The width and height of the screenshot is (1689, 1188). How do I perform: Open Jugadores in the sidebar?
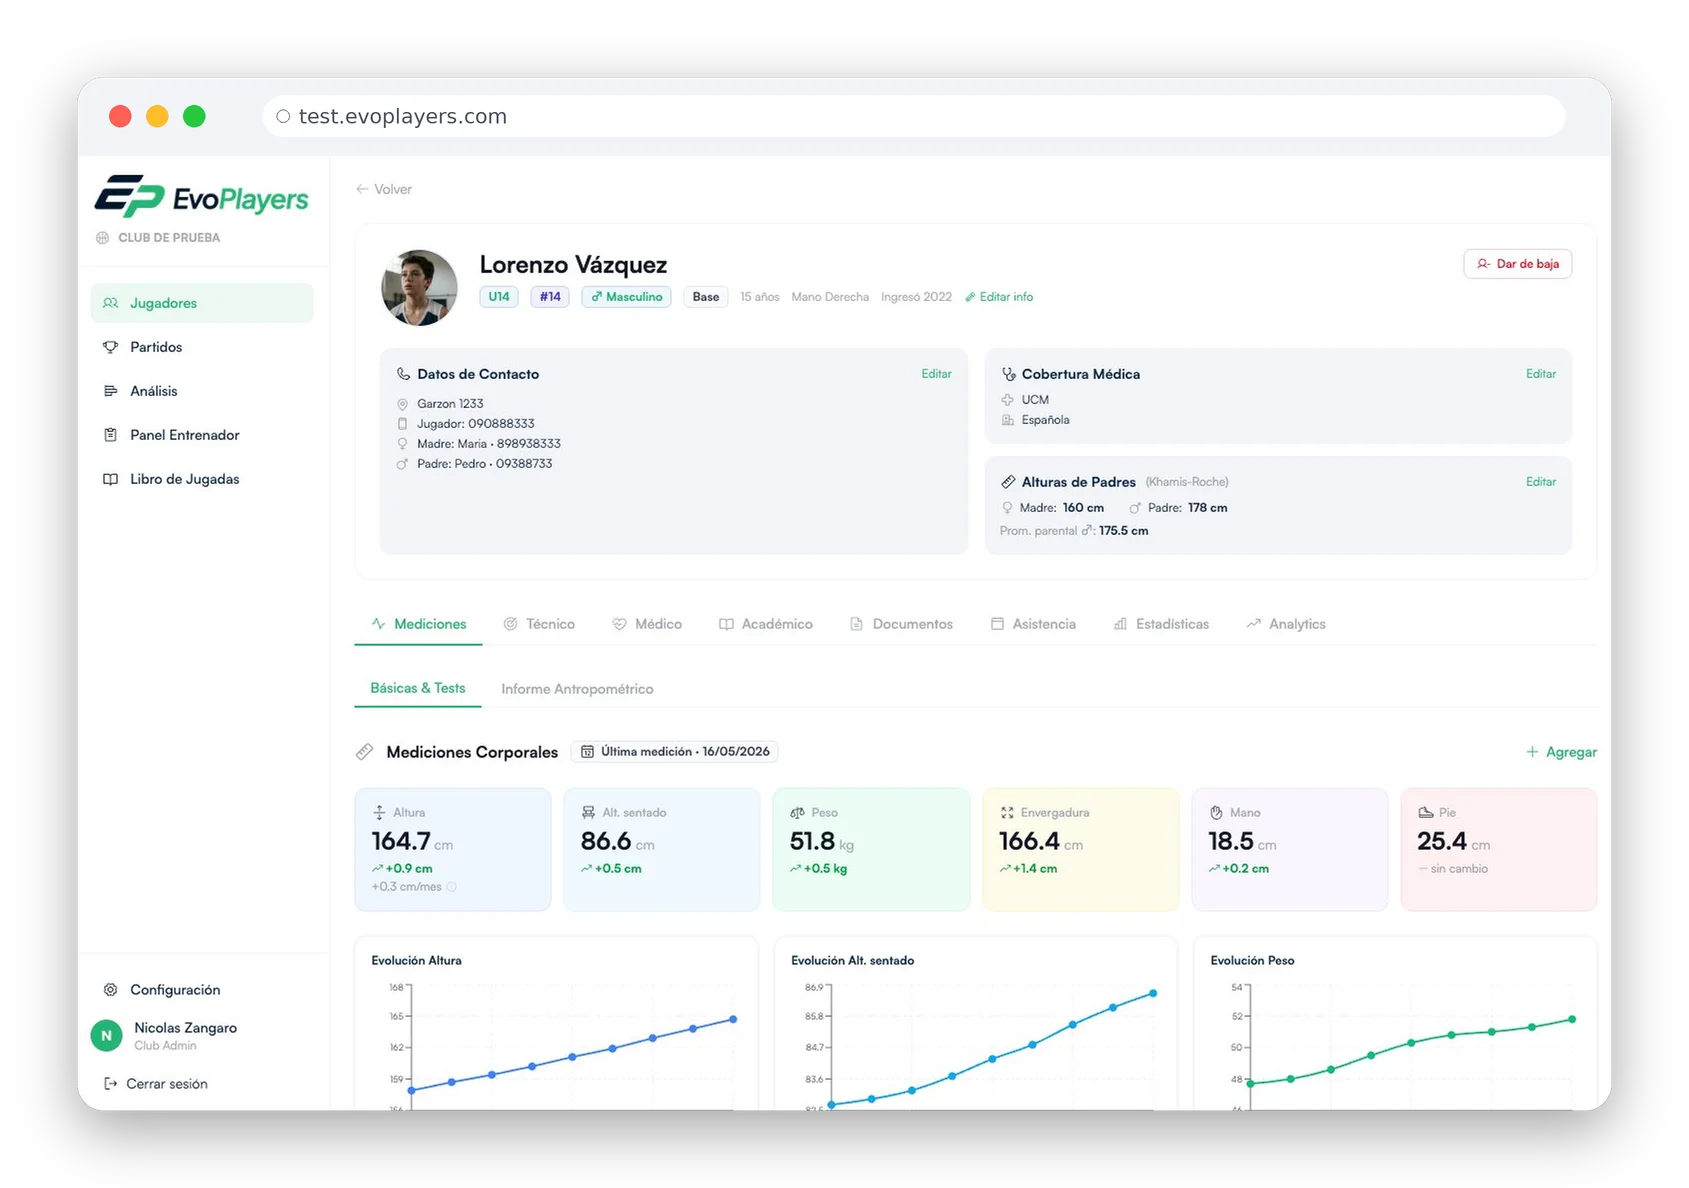[x=201, y=303]
